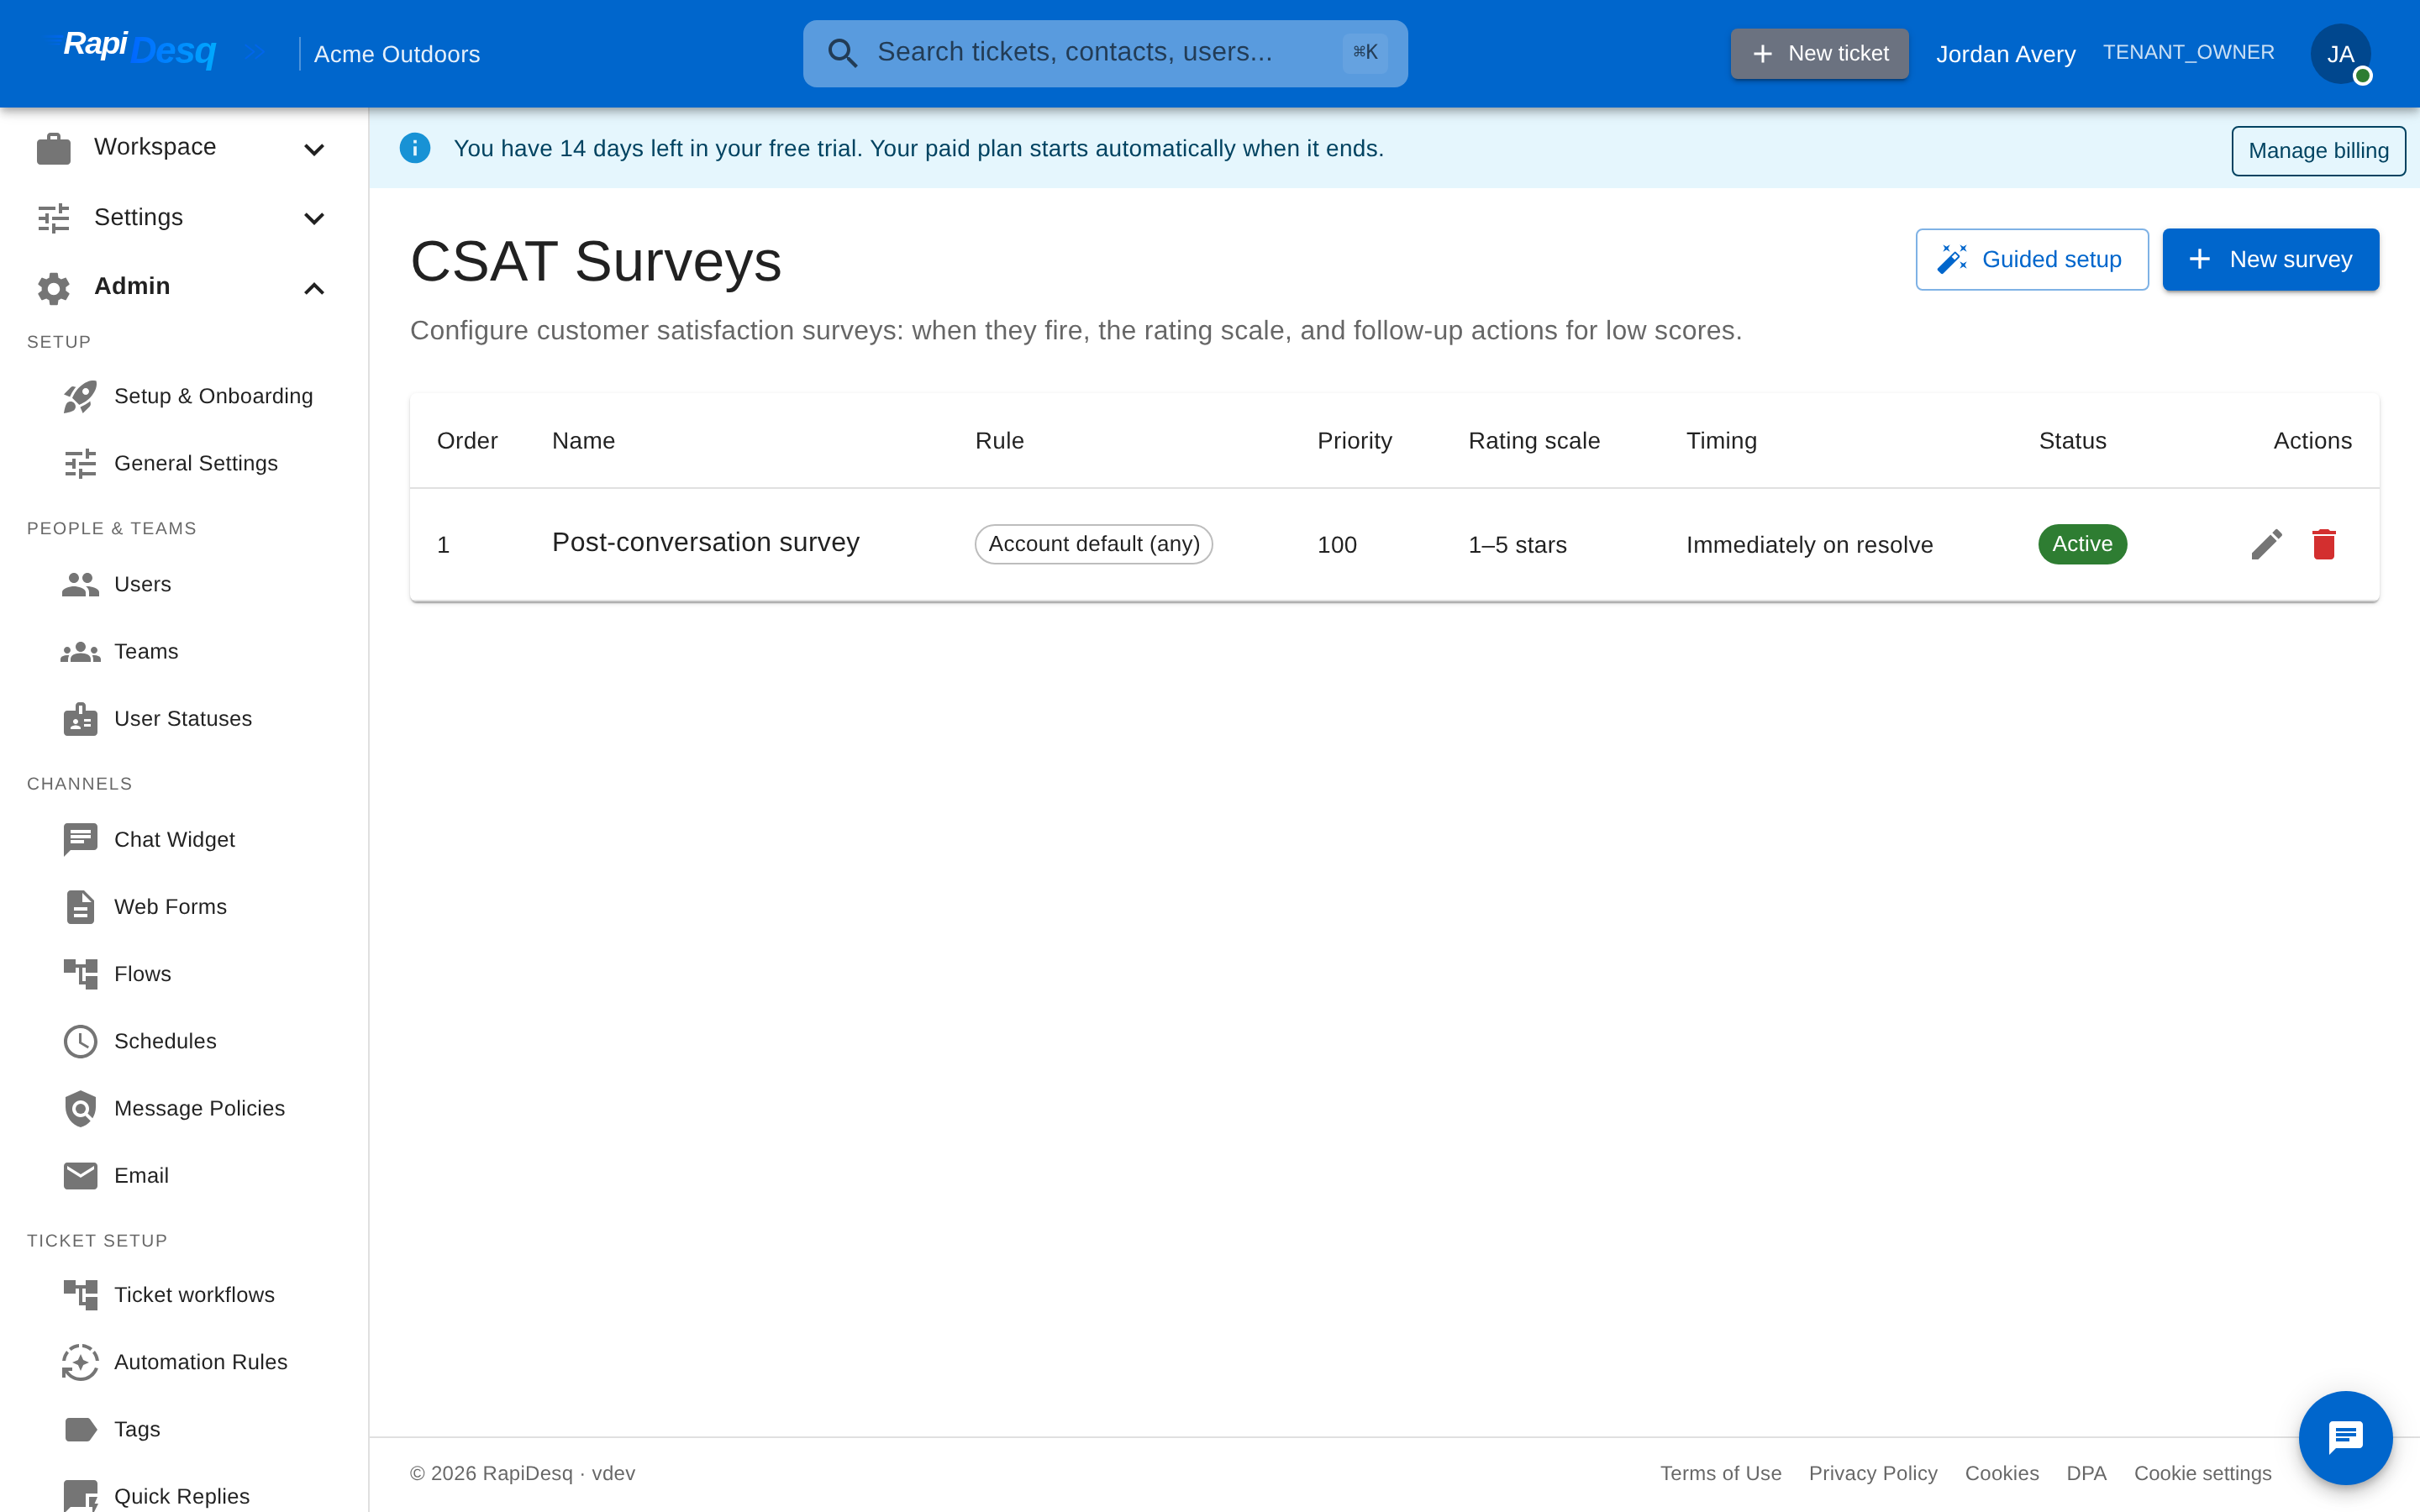This screenshot has height=1512, width=2420.
Task: Click the TENANT_OWNER role label
Action: pos(2188,52)
